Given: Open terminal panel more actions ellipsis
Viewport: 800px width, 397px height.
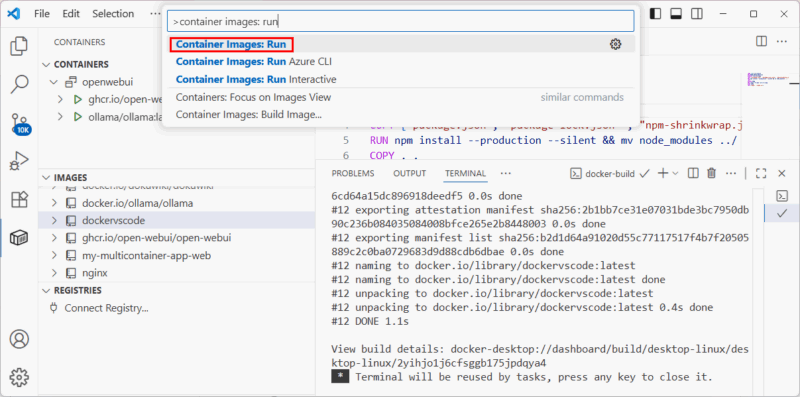Looking at the screenshot, I should pyautogui.click(x=731, y=173).
